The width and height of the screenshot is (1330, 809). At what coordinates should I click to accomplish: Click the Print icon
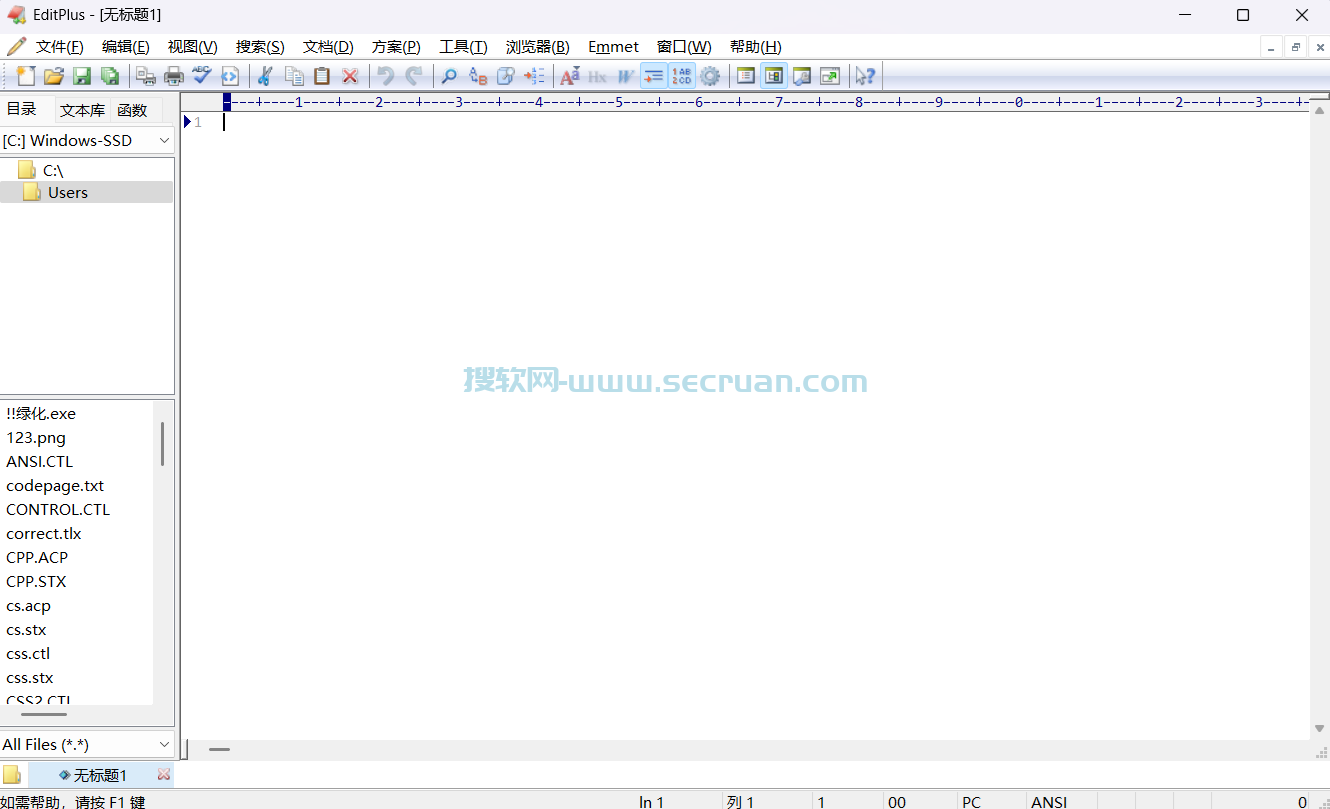point(174,76)
